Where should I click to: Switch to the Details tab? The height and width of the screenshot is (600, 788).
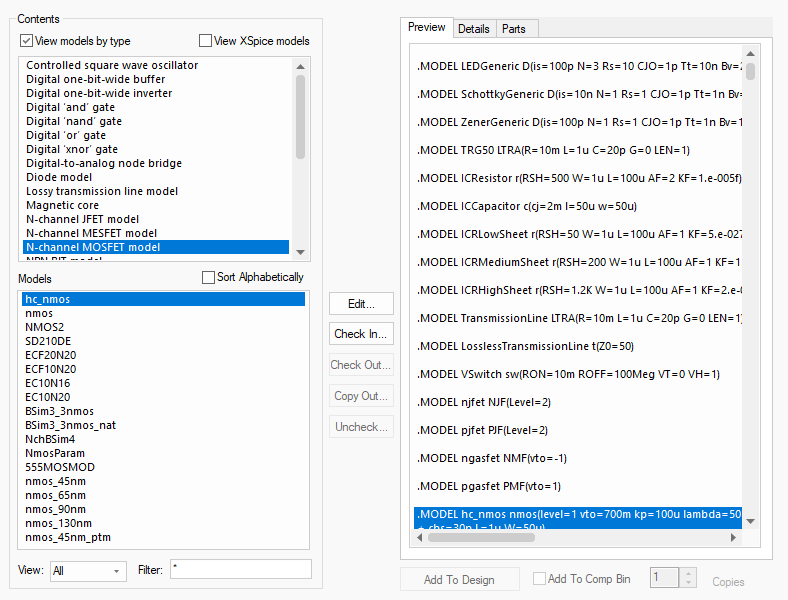point(473,29)
